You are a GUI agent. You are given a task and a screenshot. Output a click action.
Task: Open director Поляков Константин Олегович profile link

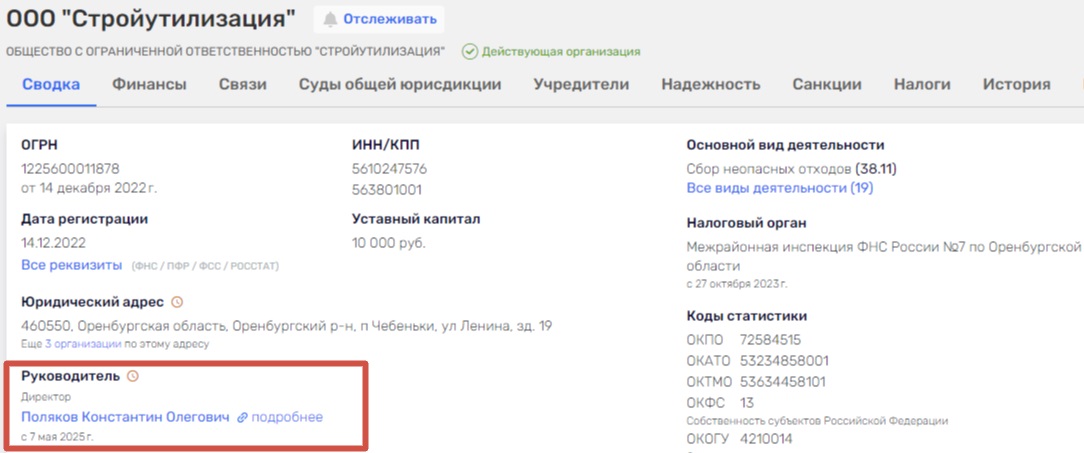125,417
